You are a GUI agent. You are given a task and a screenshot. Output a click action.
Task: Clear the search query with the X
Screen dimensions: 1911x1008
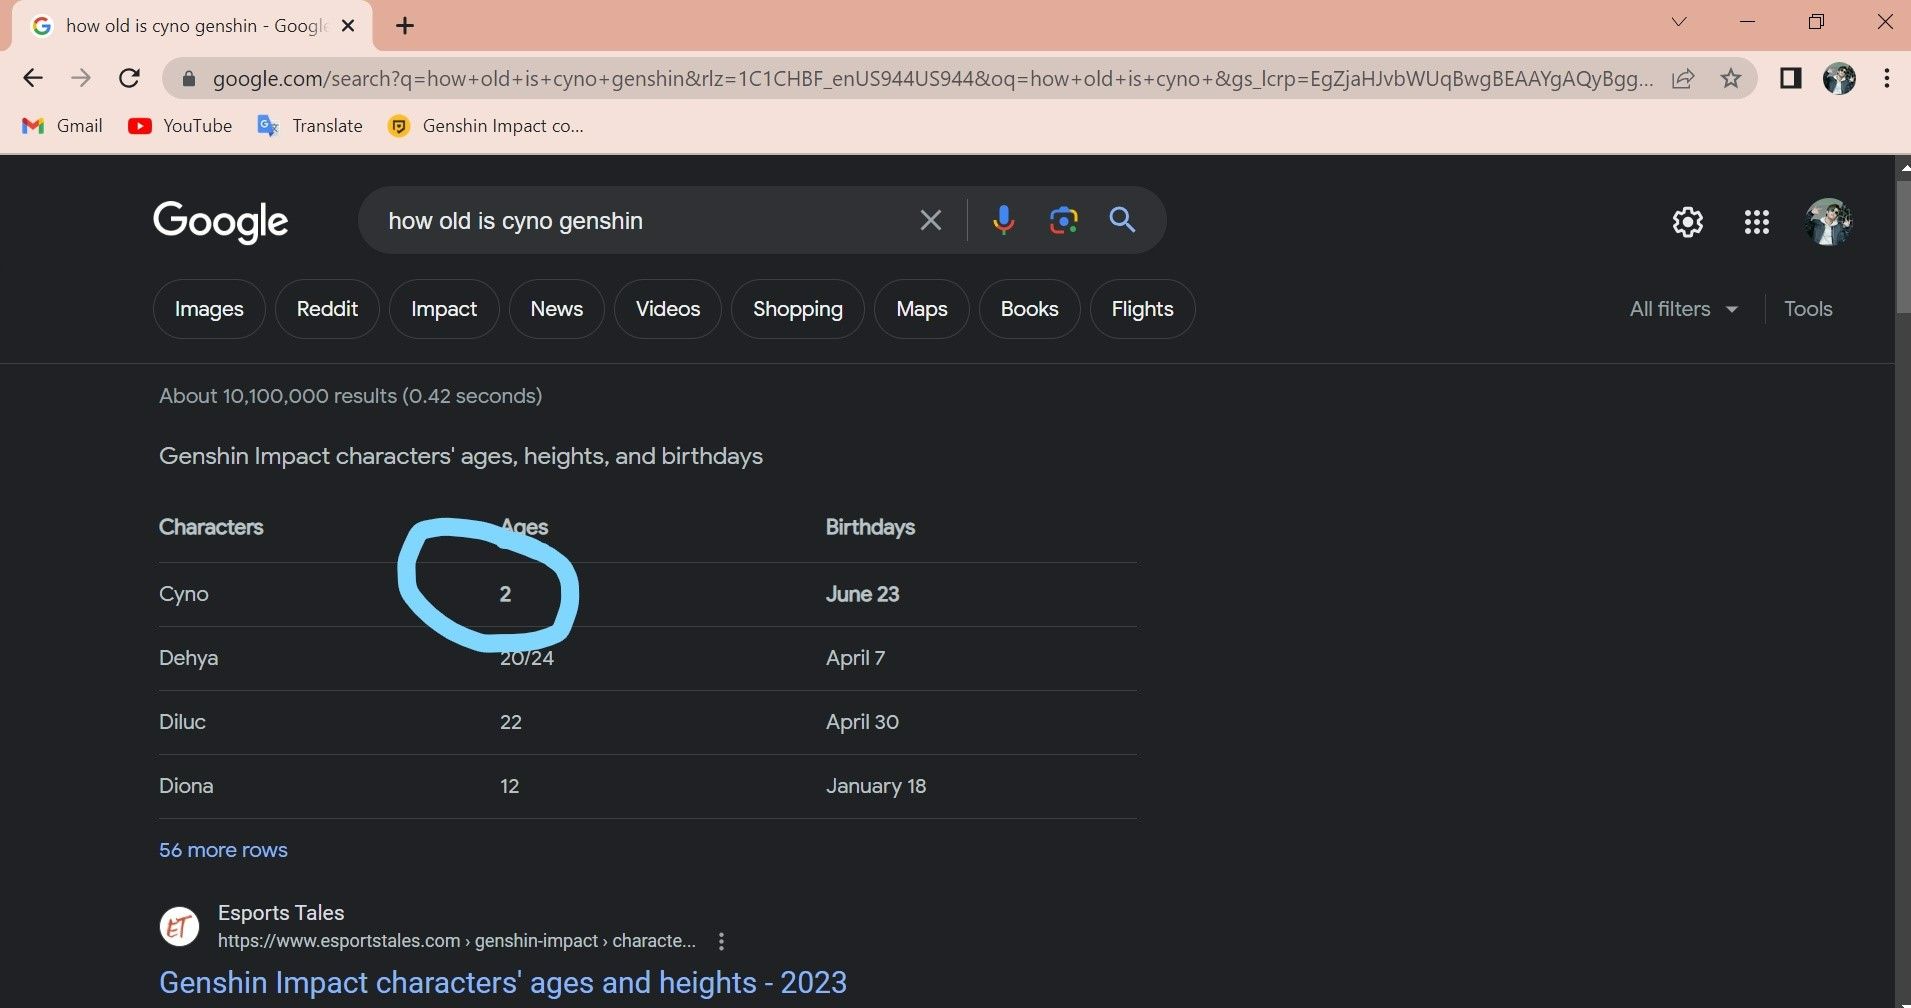pos(930,220)
